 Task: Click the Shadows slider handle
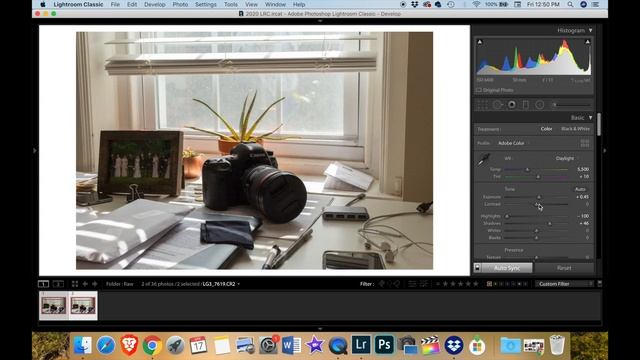tap(550, 224)
